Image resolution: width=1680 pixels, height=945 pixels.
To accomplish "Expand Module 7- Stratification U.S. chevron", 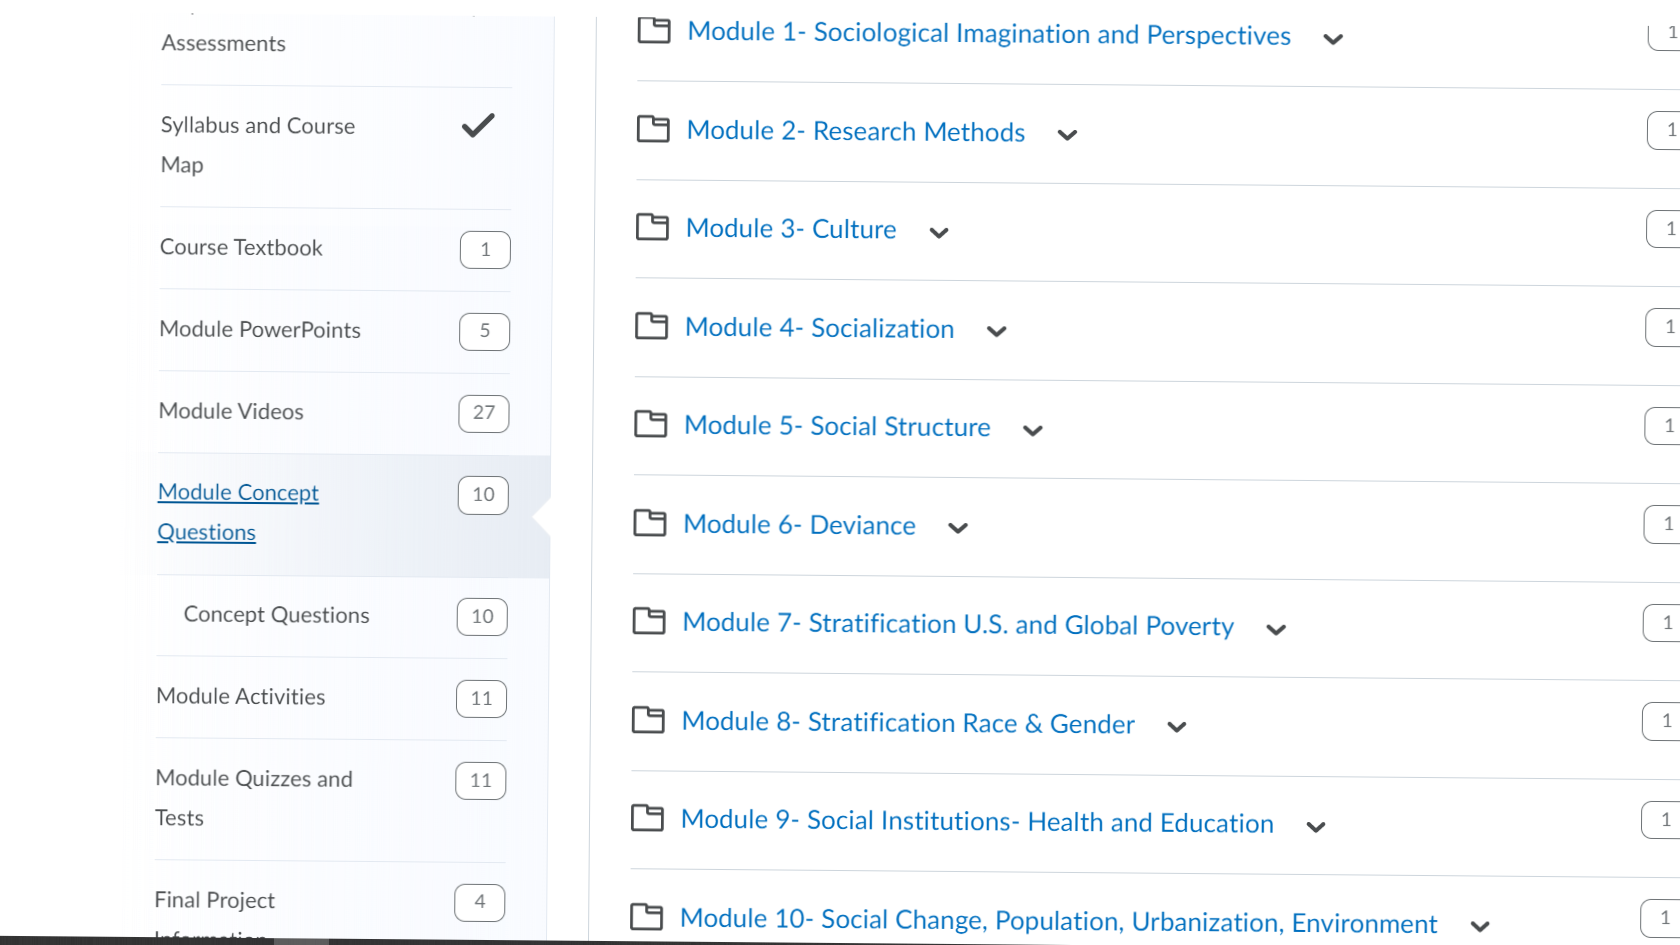I will point(1276,629).
